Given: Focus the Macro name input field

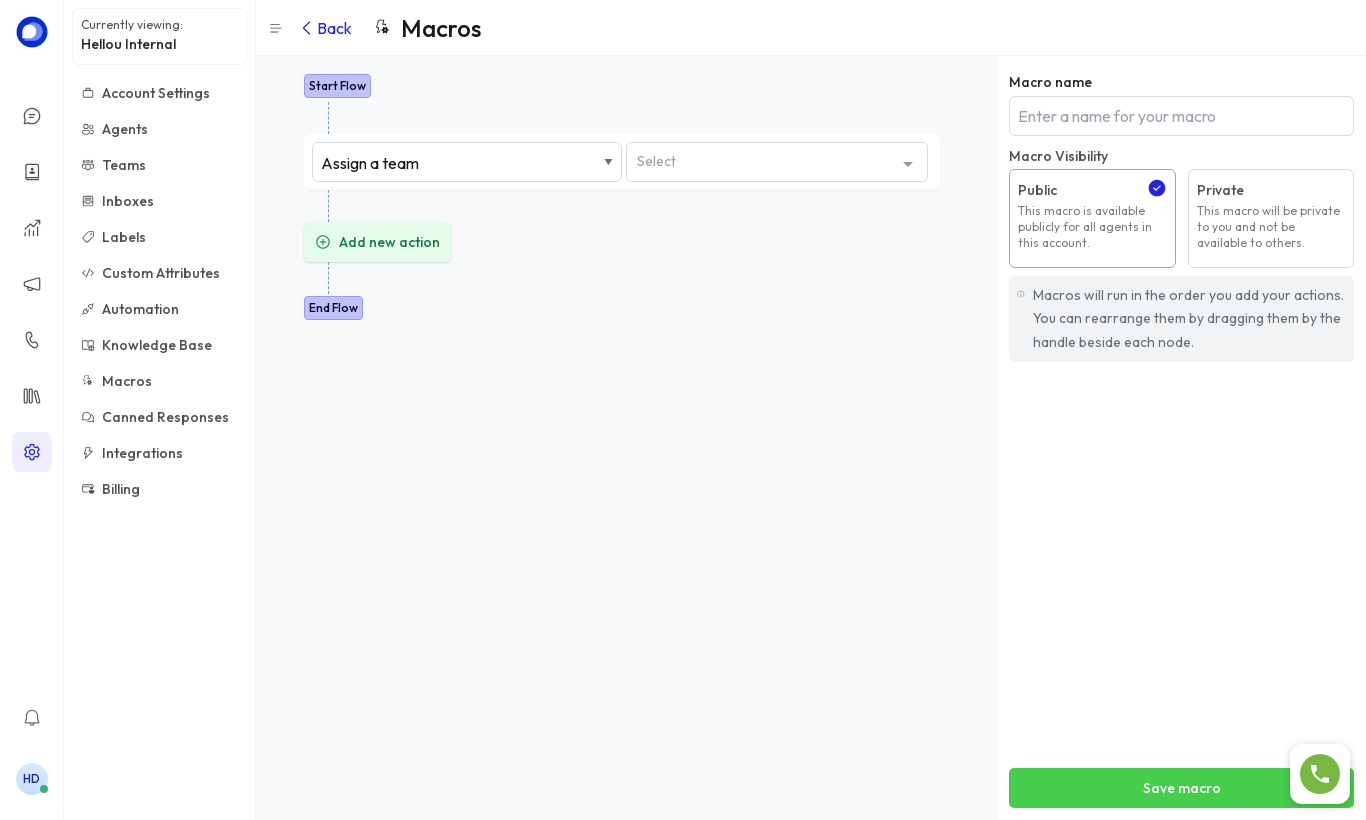Looking at the screenshot, I should pos(1181,116).
